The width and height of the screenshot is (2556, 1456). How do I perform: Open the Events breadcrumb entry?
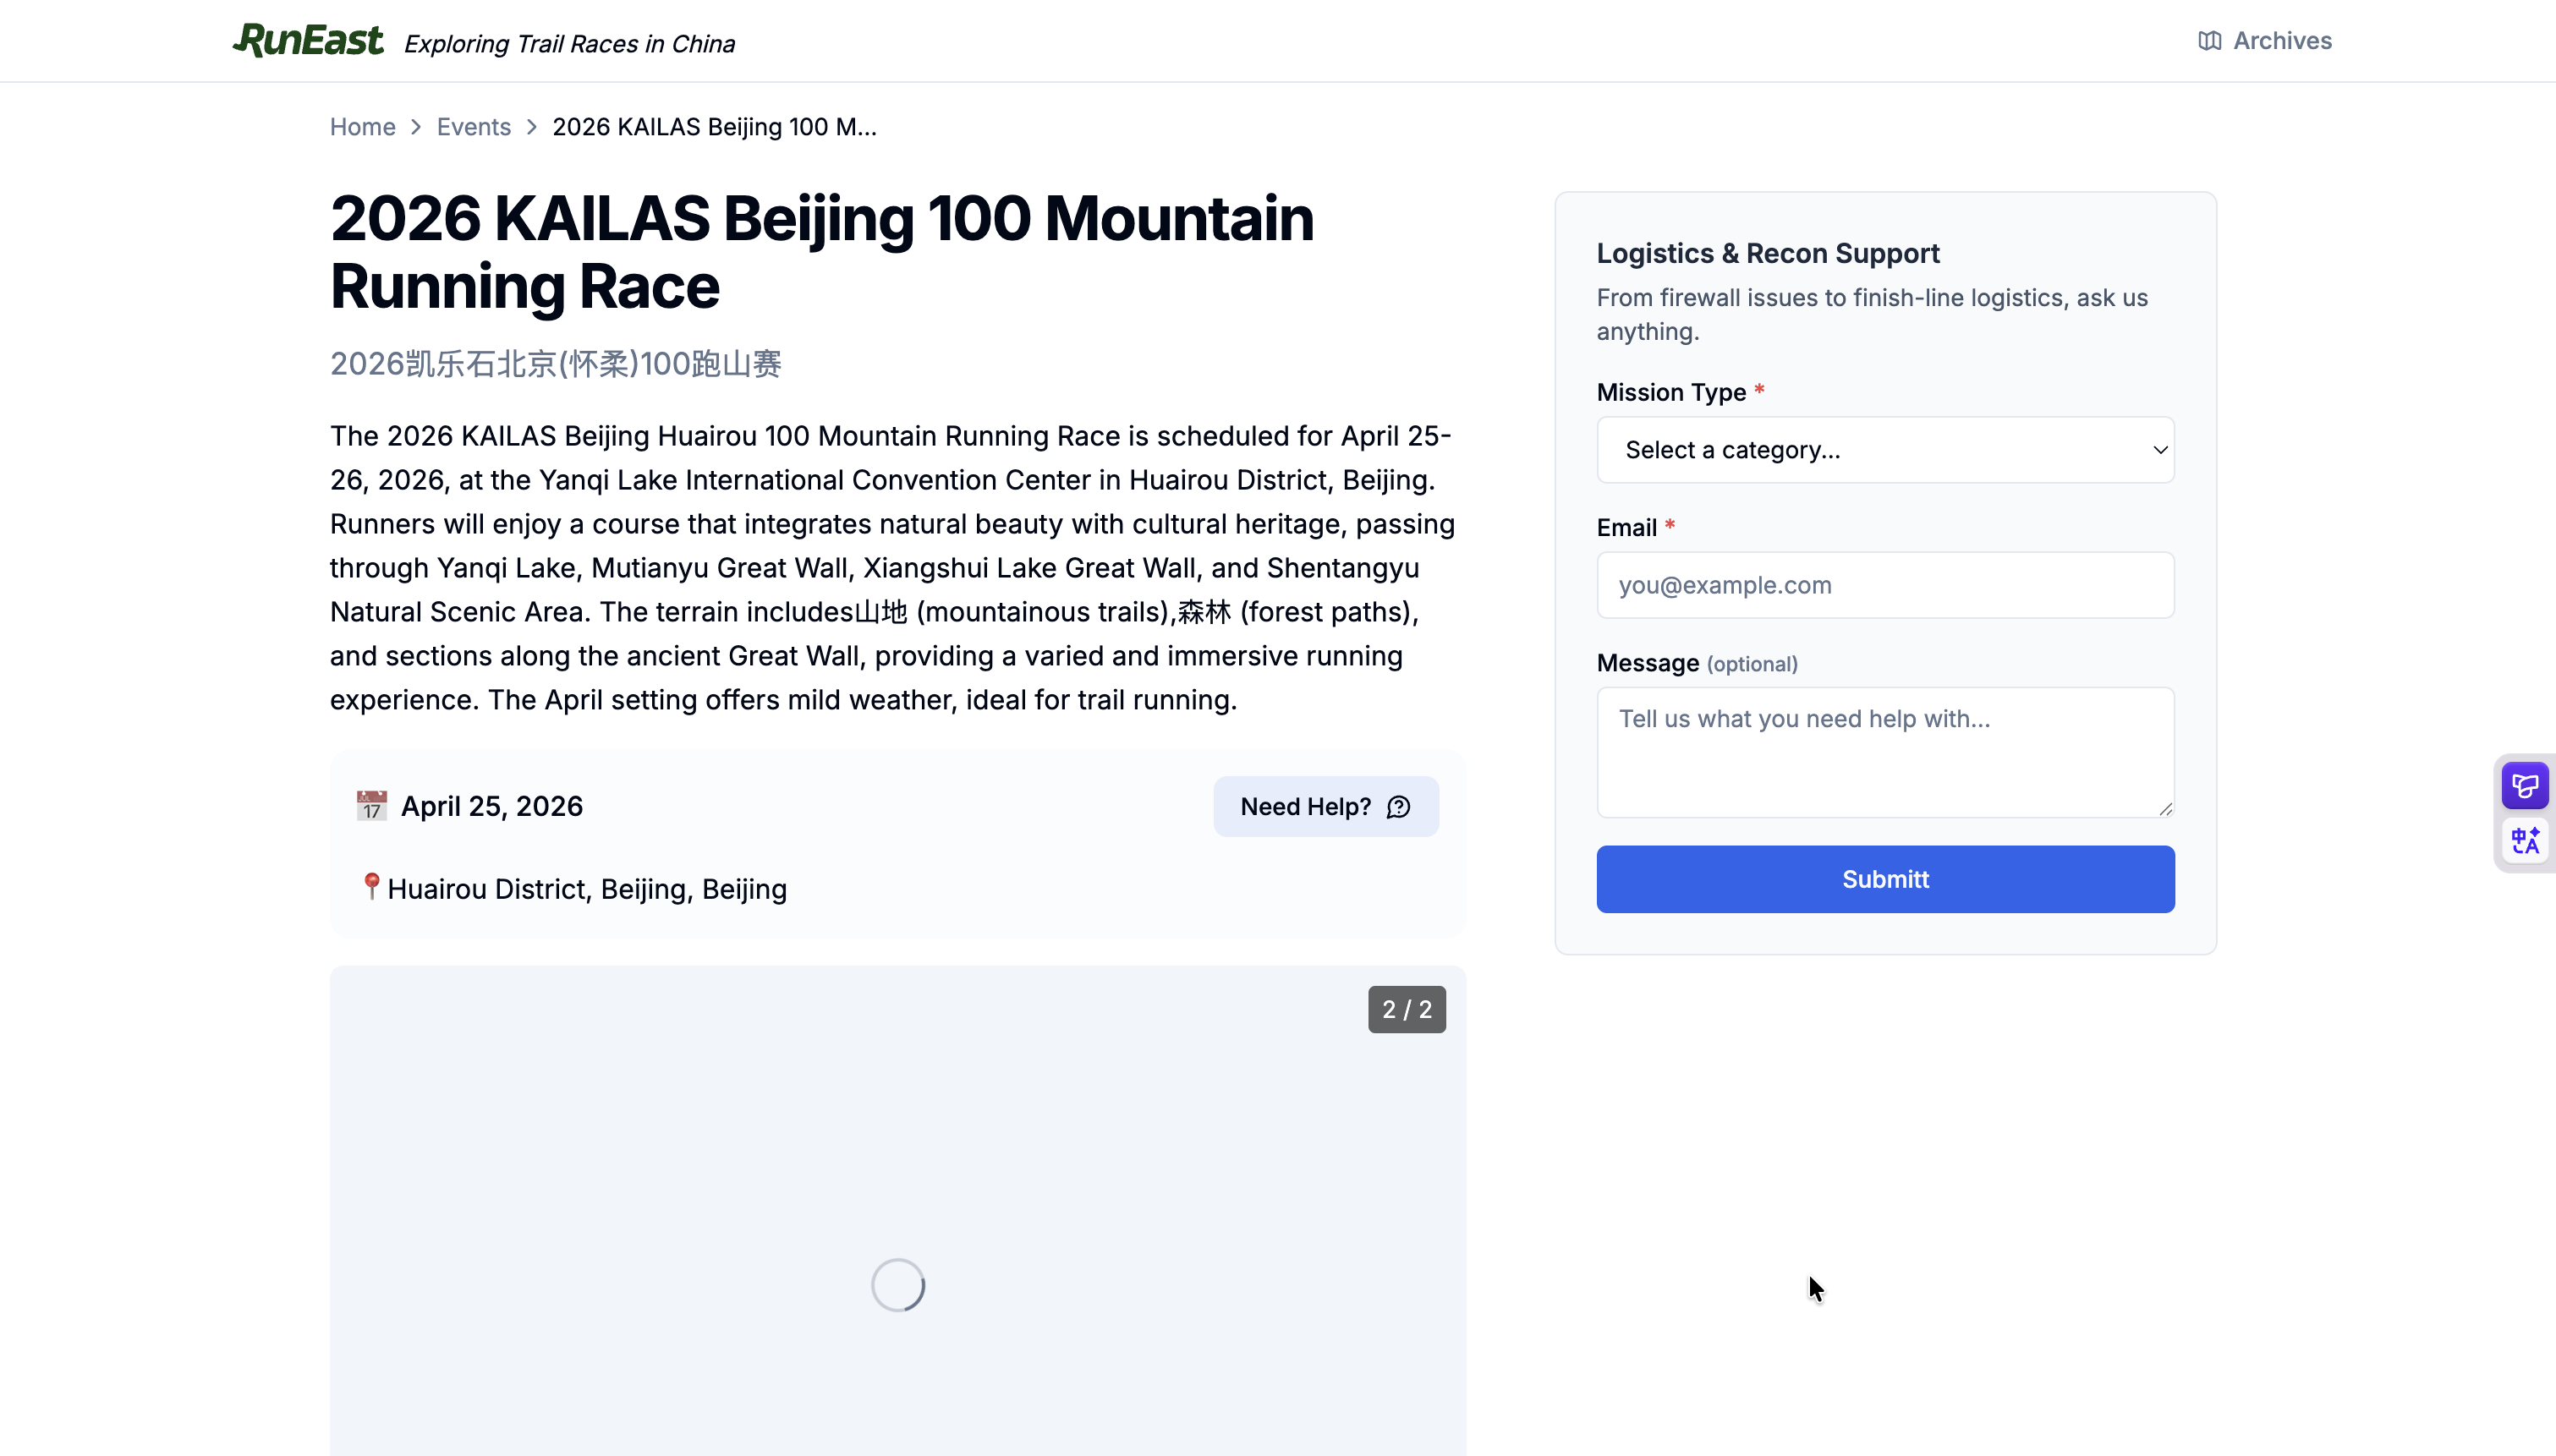click(x=473, y=127)
